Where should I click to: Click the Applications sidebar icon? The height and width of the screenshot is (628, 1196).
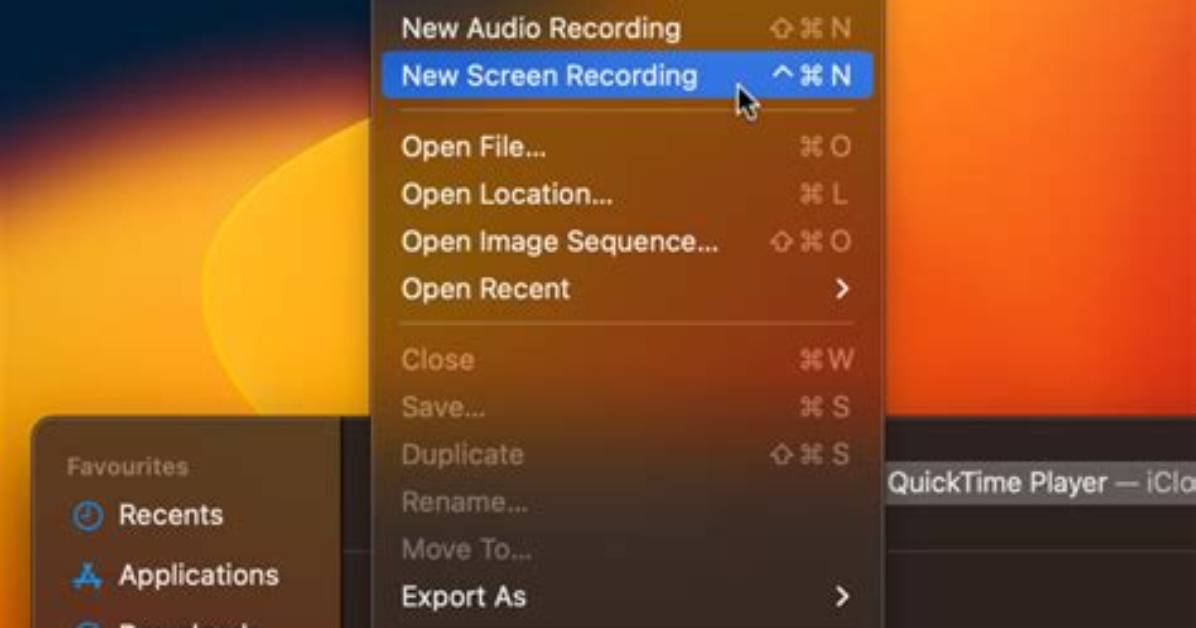88,576
